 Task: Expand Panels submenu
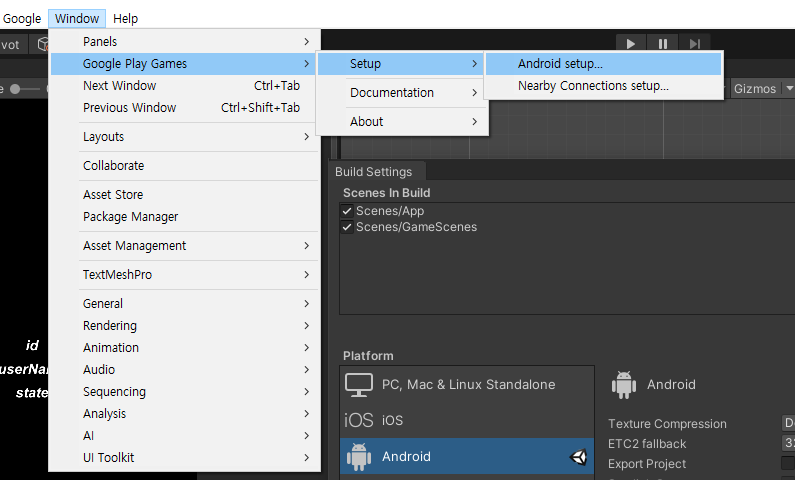(x=185, y=42)
